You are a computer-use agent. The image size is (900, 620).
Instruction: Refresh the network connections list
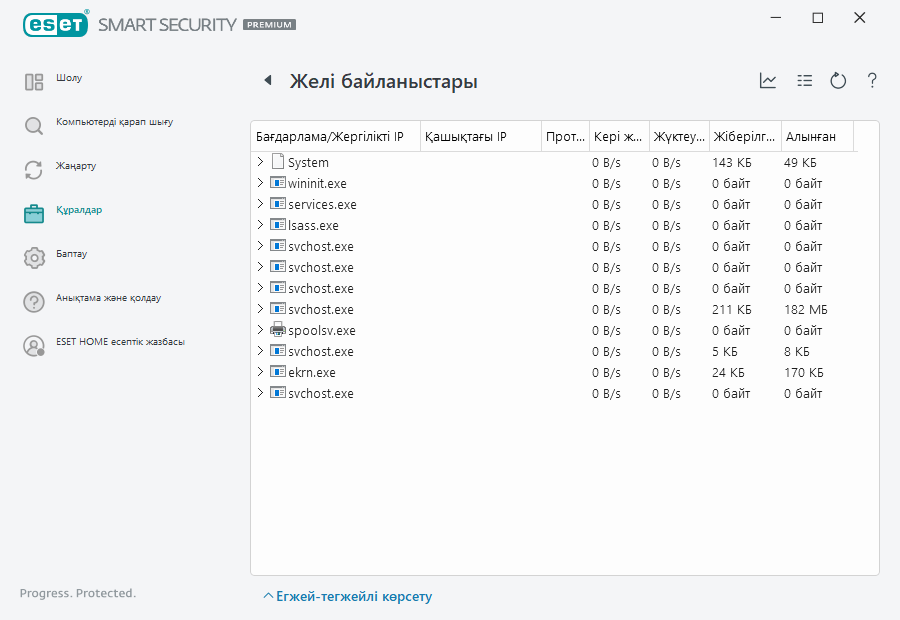coord(838,81)
